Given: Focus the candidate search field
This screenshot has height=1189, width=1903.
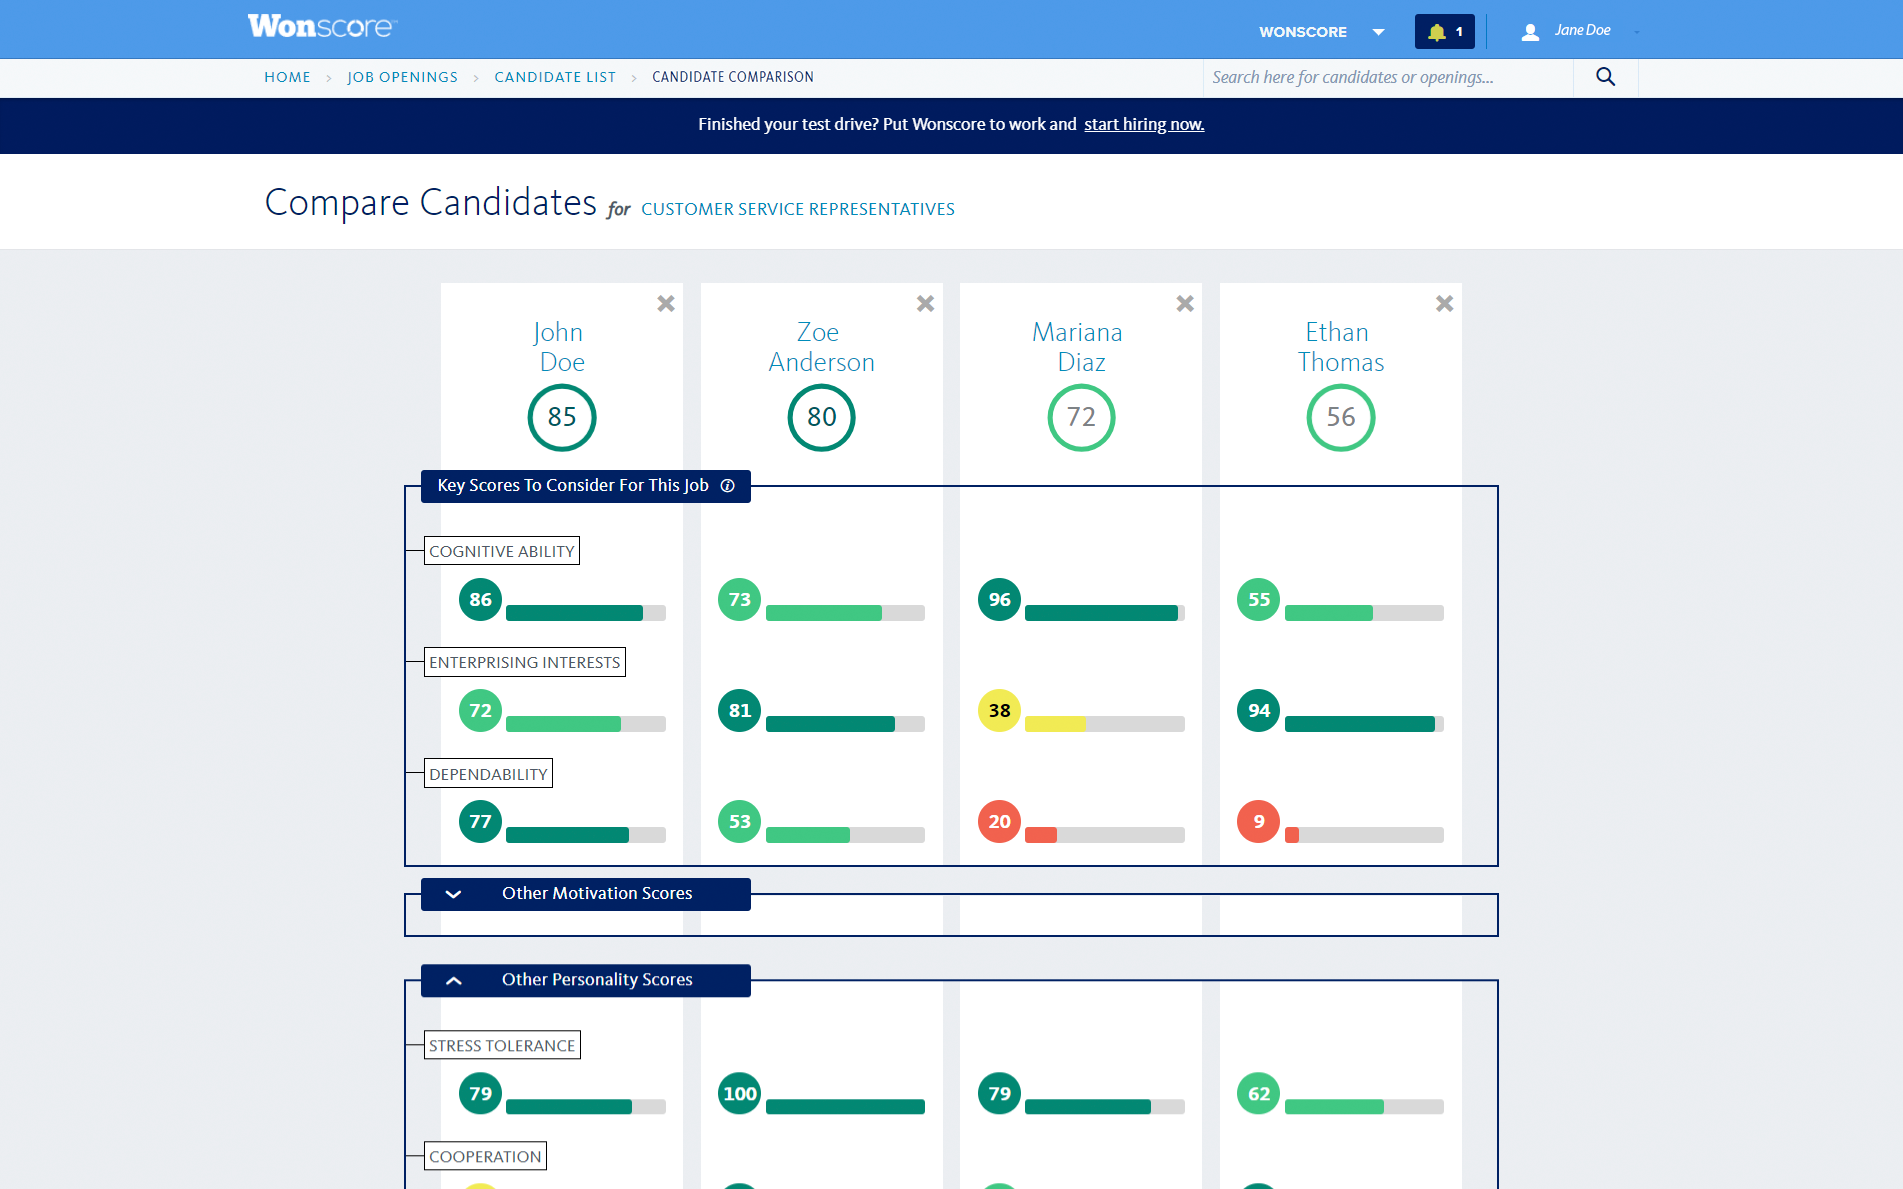Looking at the screenshot, I should pos(1386,77).
